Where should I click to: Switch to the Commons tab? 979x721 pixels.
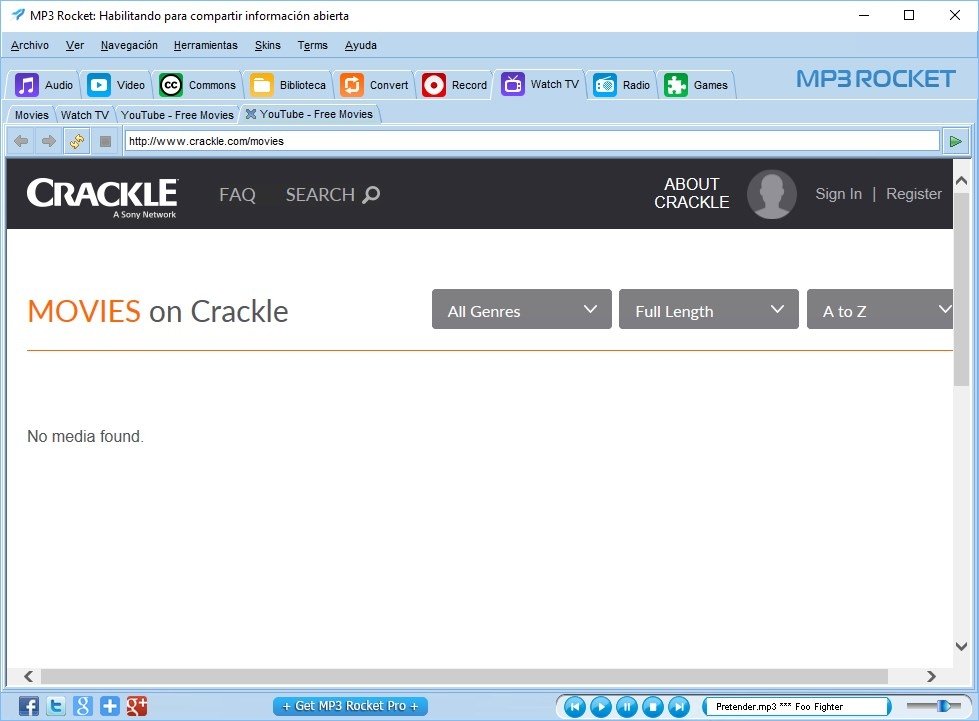point(197,85)
